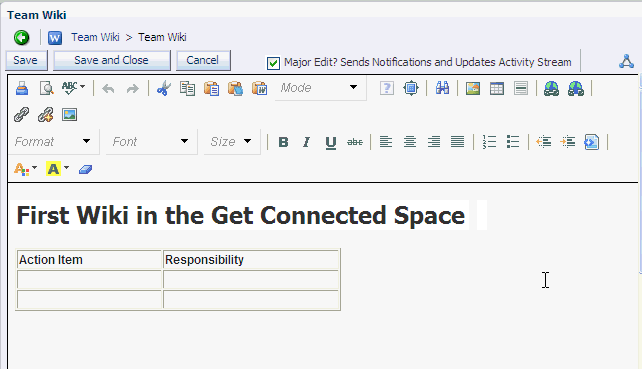Toggle bold formatting
Viewport: 642px width, 369px height.
283,142
